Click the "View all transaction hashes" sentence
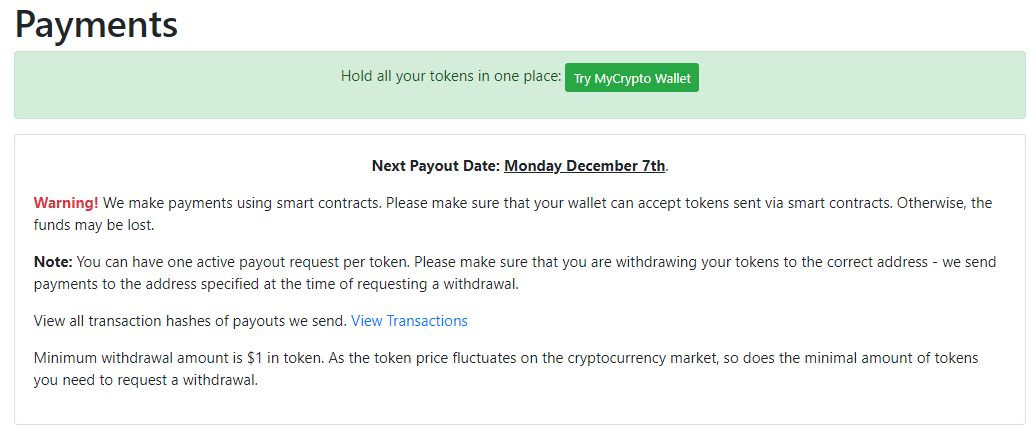This screenshot has height=431, width=1036. [190, 321]
